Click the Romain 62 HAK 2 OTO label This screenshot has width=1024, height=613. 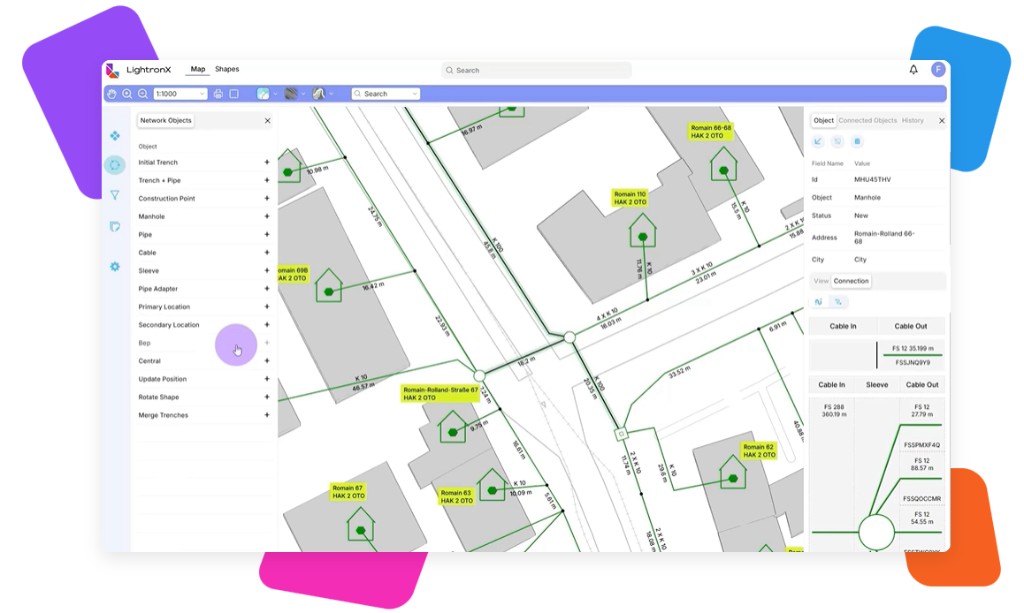pyautogui.click(x=759, y=450)
